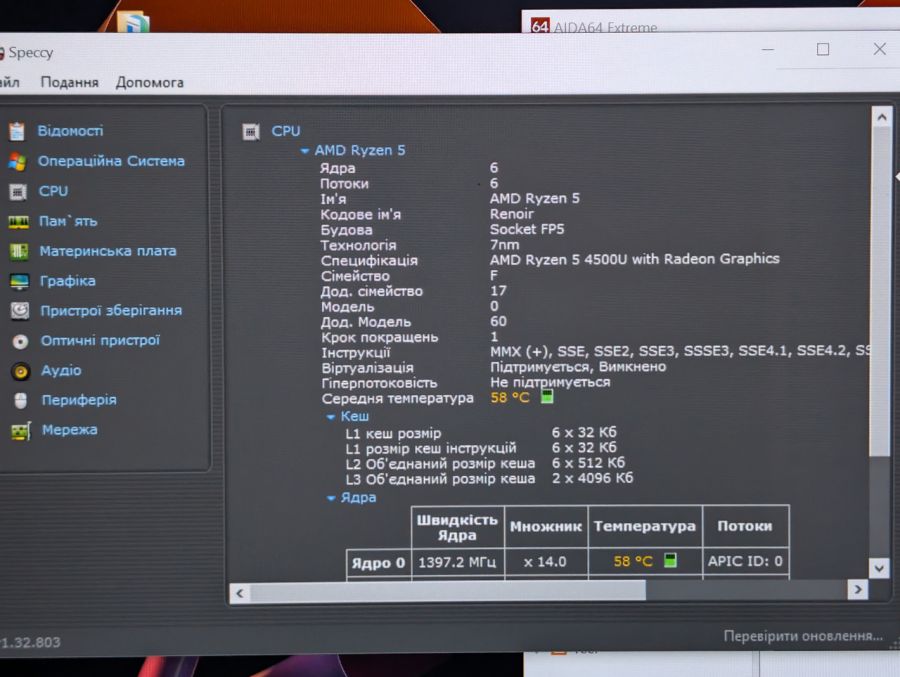Click the green temperature indicator in Ядро 0 row
This screenshot has height=677, width=900.
coord(670,560)
